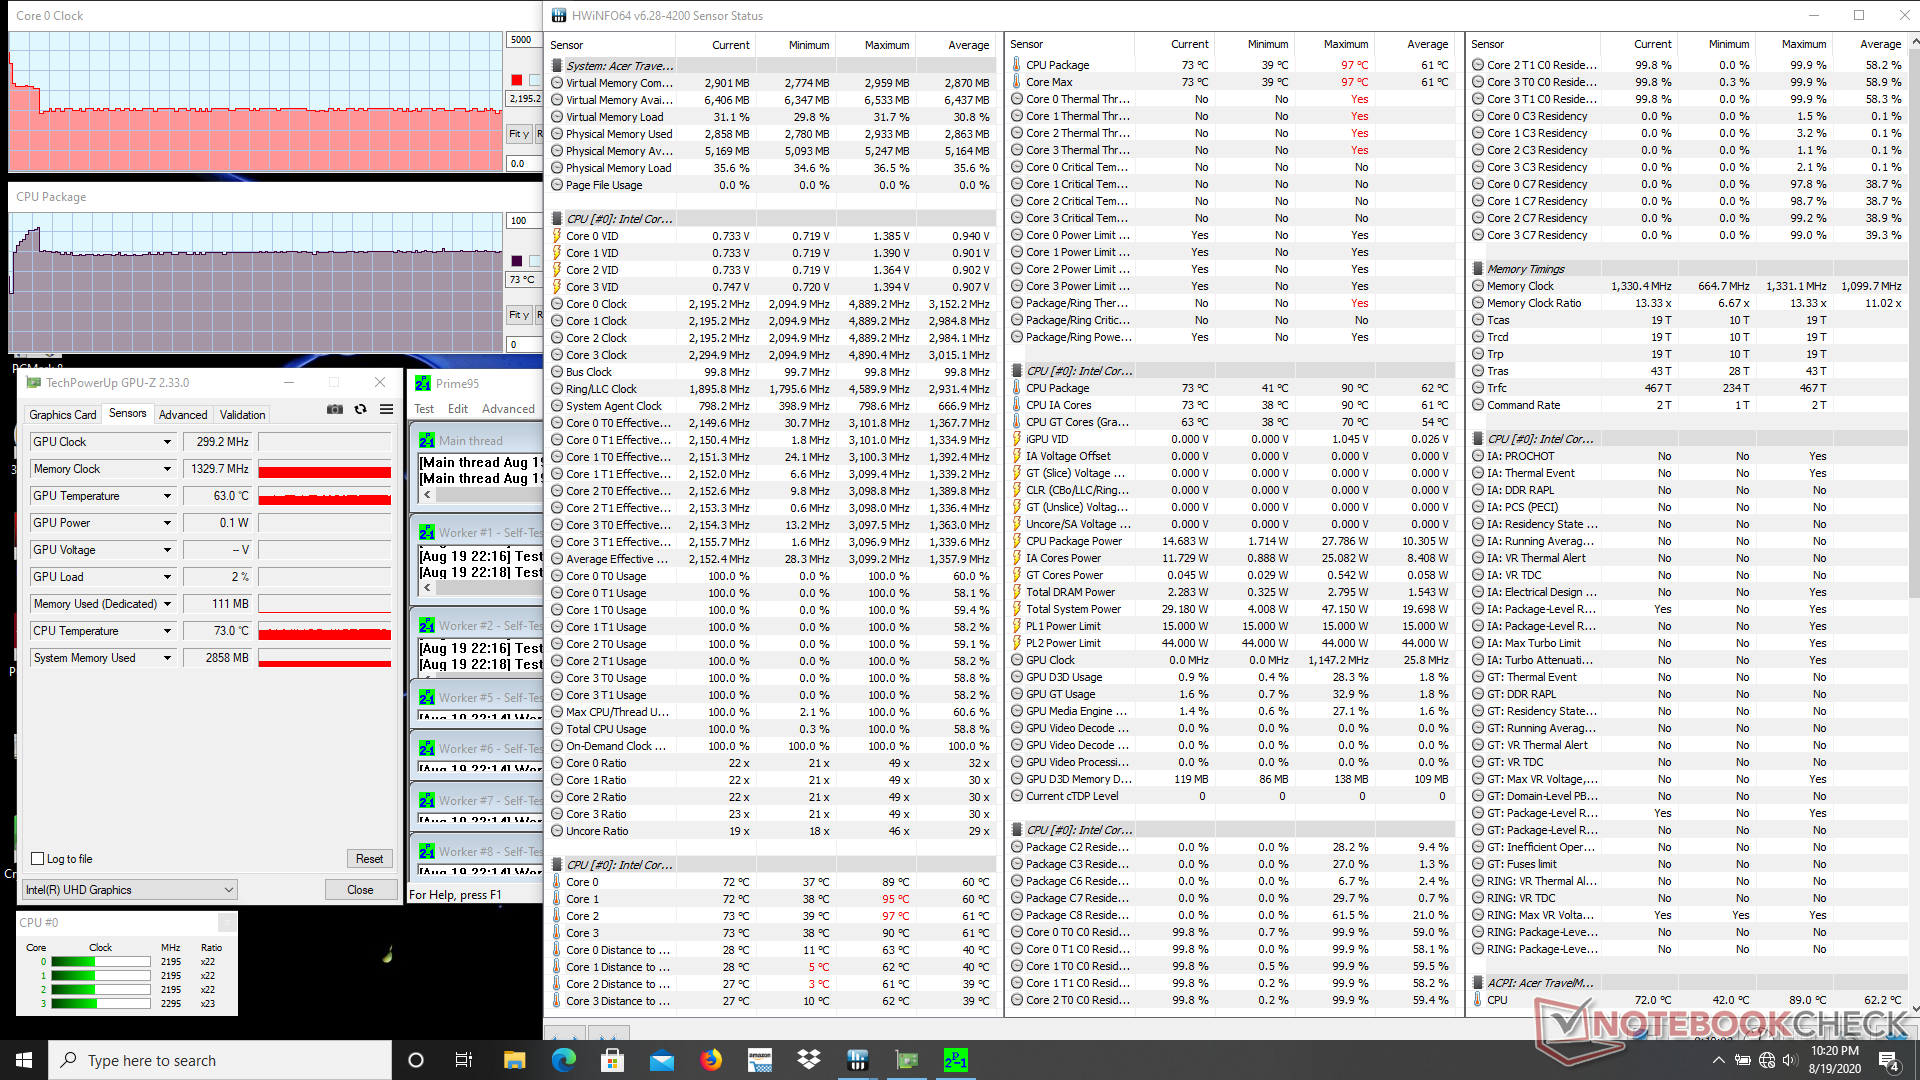Open Prime95's Advanced menu
1920x1080 pixels.
[508, 409]
